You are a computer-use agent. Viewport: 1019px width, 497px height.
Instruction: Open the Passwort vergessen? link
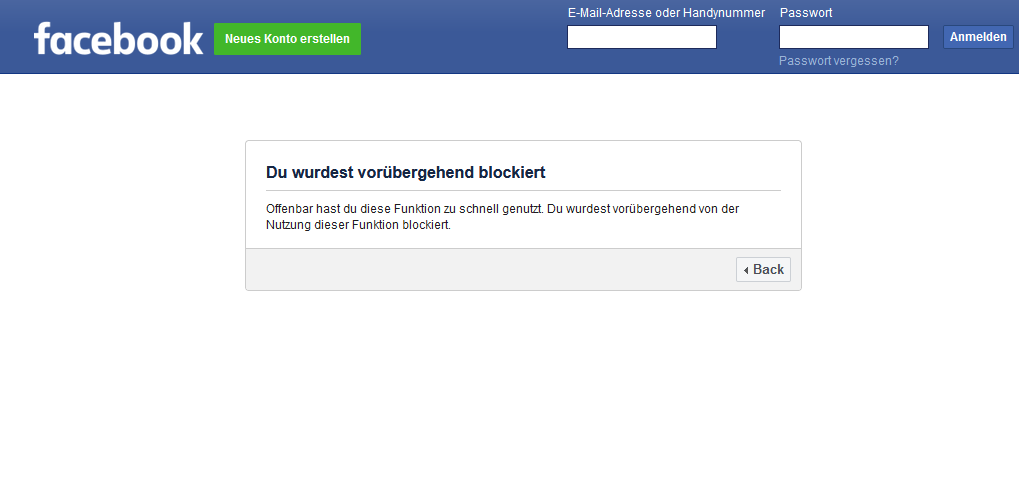click(x=838, y=61)
